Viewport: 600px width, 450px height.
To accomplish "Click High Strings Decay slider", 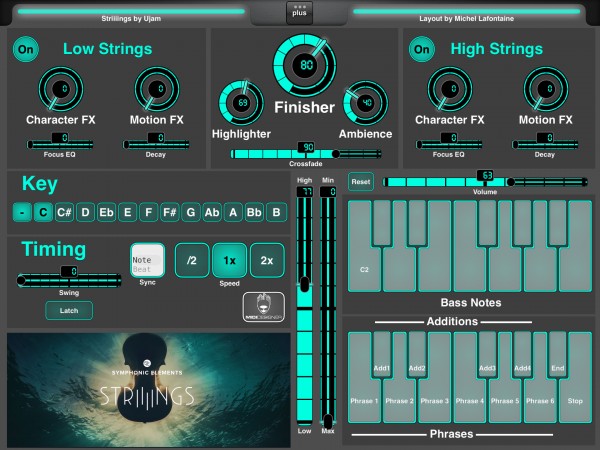I will coord(545,145).
